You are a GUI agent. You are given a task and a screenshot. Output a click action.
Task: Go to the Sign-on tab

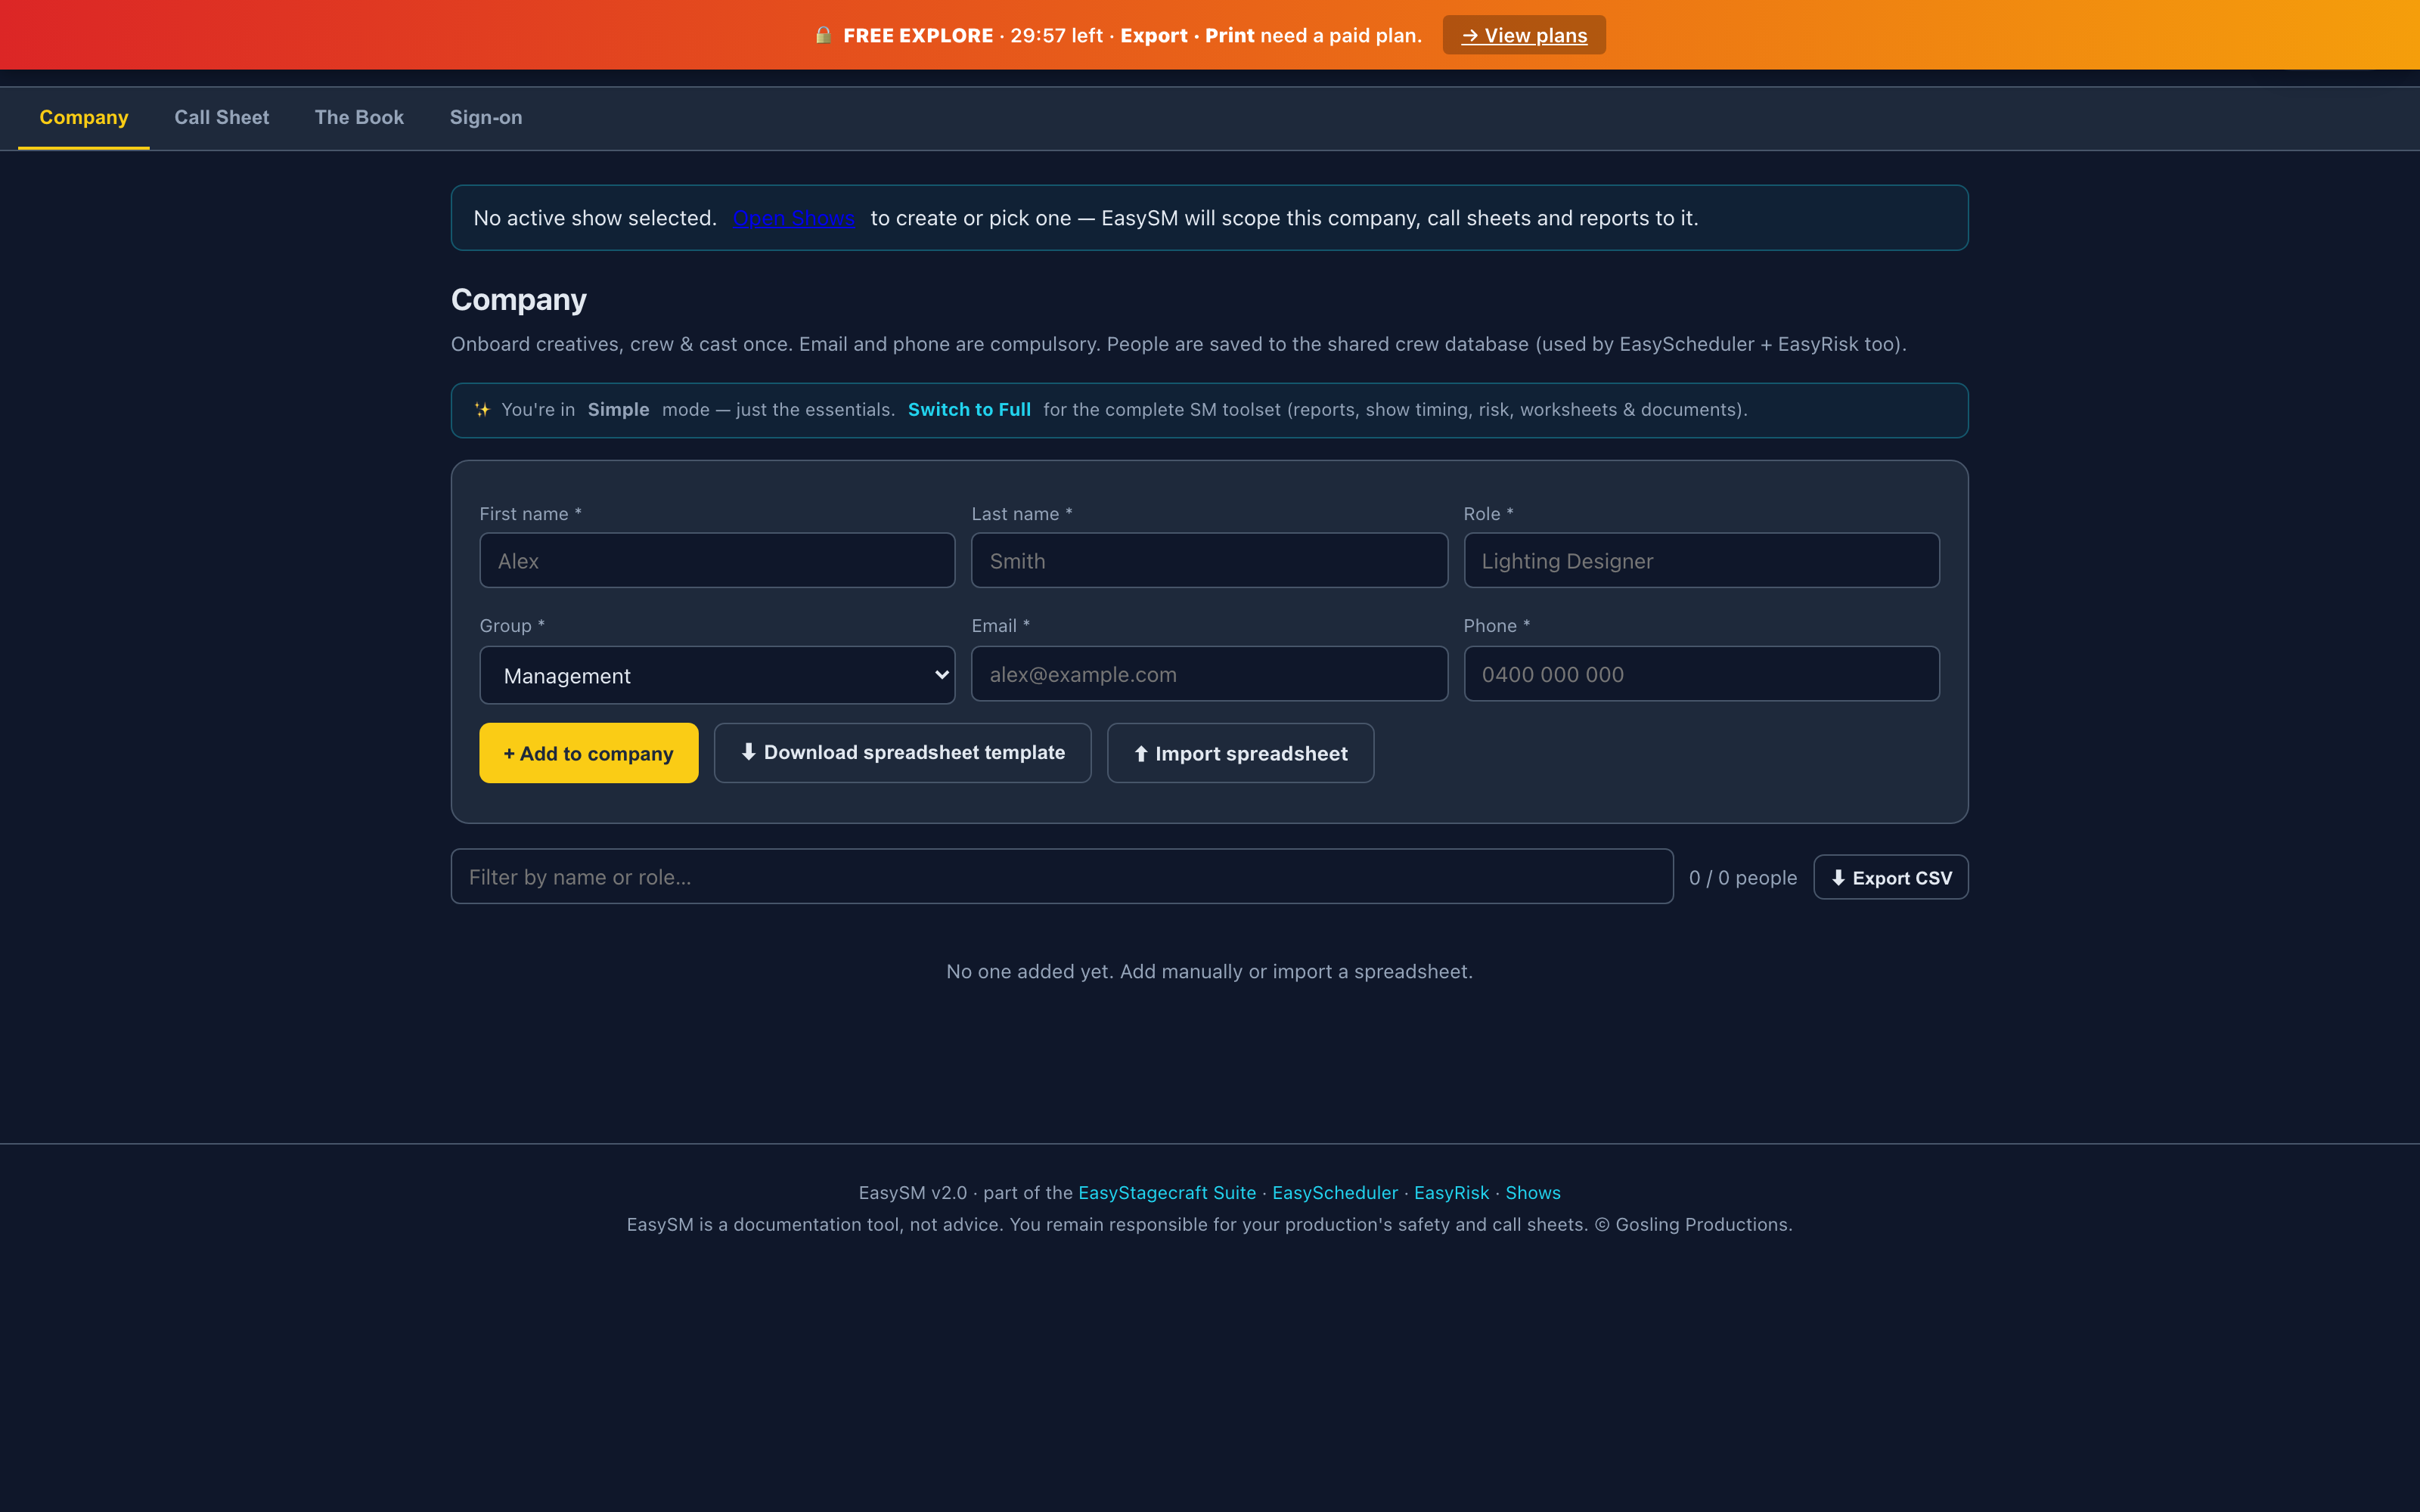(486, 117)
